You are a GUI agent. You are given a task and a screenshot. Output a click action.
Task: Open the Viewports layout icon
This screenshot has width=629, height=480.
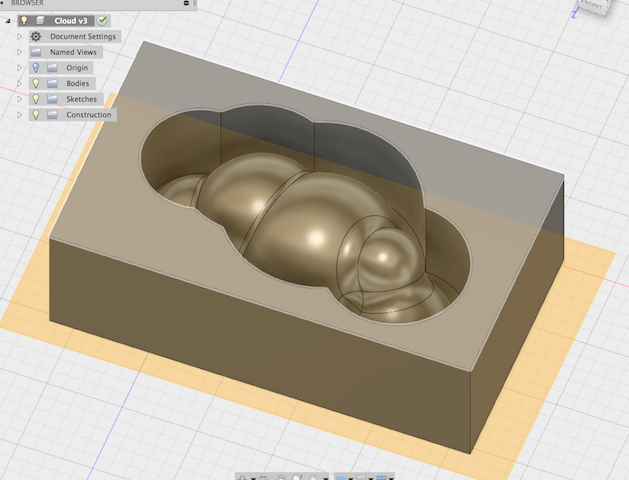coord(381,478)
